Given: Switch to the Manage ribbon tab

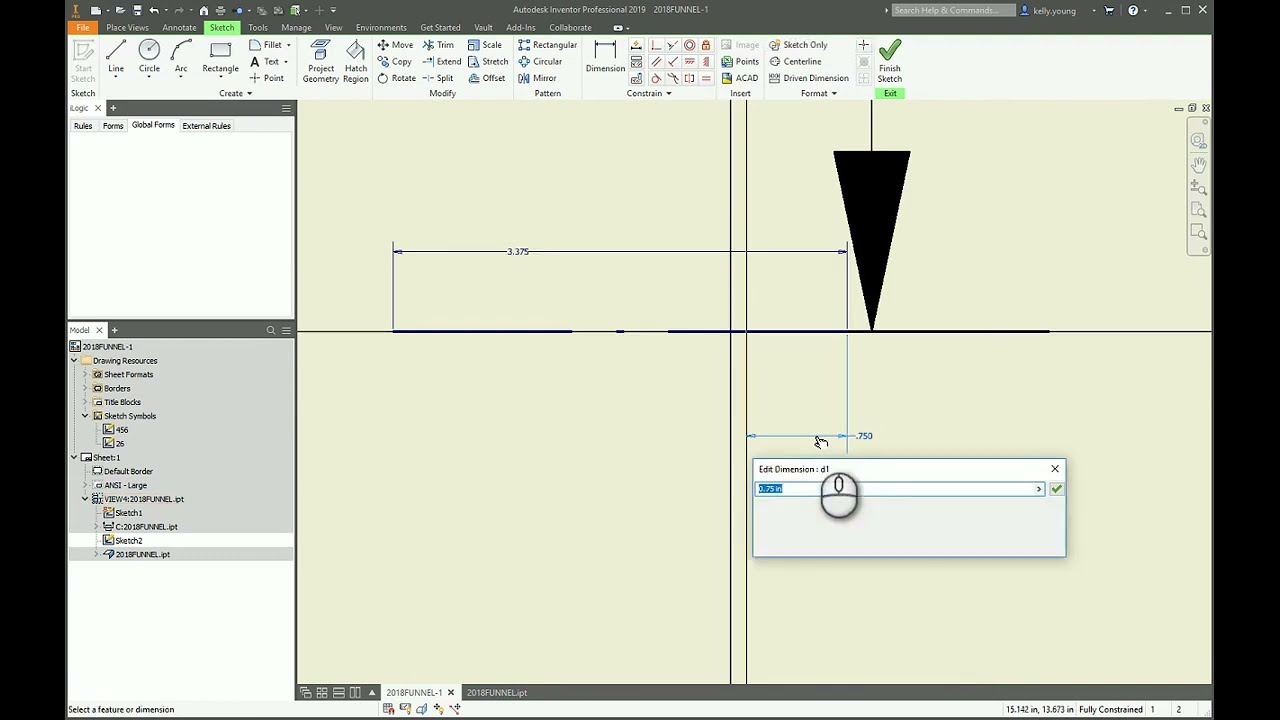Looking at the screenshot, I should click(296, 28).
